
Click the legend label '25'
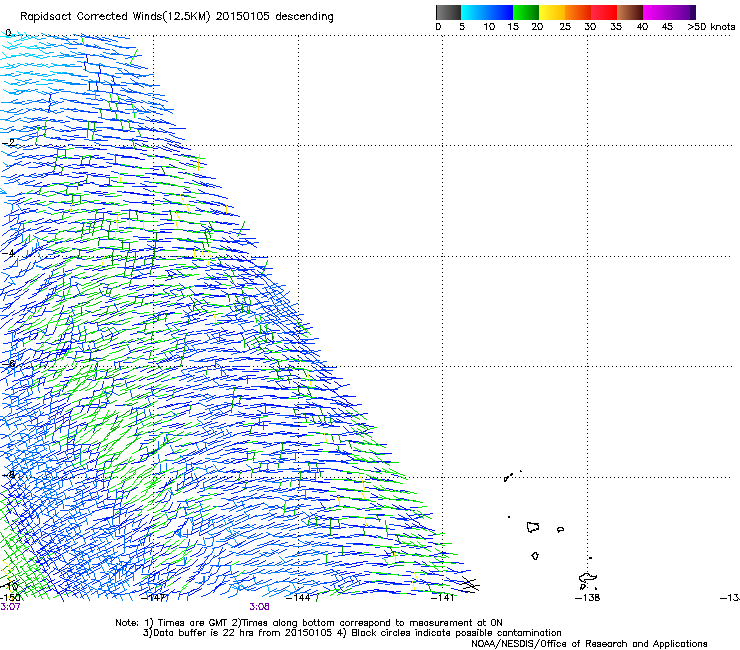[565, 27]
